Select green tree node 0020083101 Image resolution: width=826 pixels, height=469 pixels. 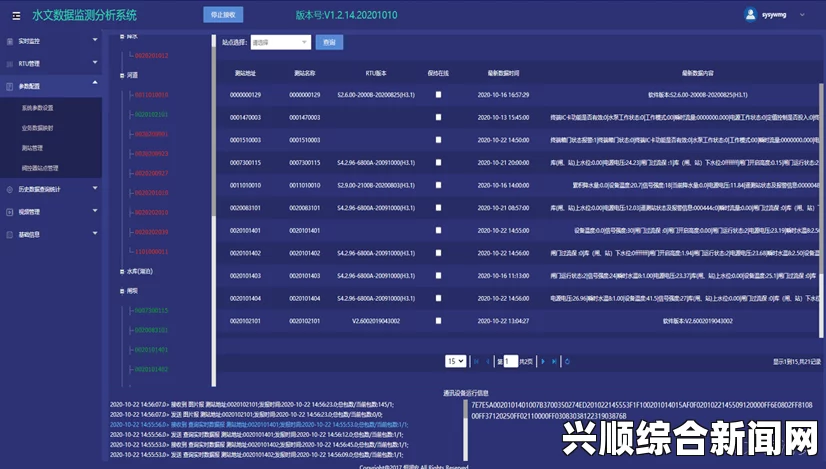tap(152, 330)
